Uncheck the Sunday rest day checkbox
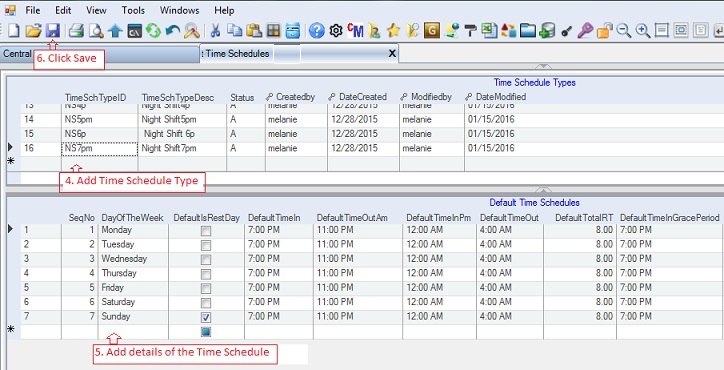This screenshot has height=370, width=724. click(x=206, y=317)
